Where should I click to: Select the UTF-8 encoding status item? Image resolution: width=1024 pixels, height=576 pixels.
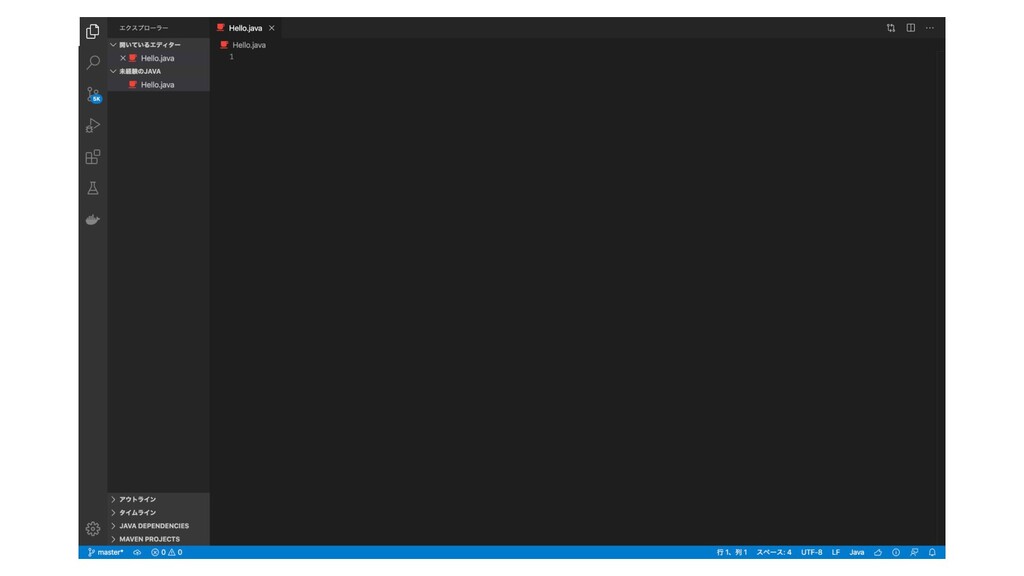point(812,552)
